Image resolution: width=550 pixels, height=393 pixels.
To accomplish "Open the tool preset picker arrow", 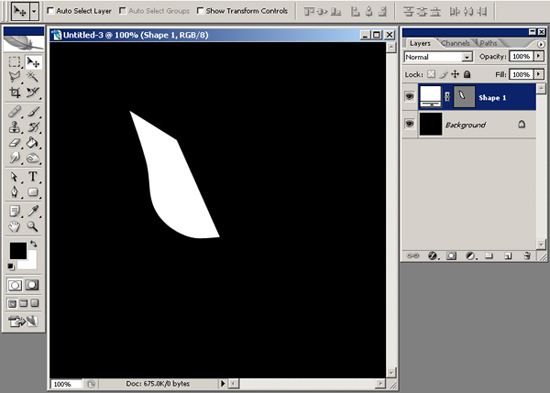I will pyautogui.click(x=34, y=11).
